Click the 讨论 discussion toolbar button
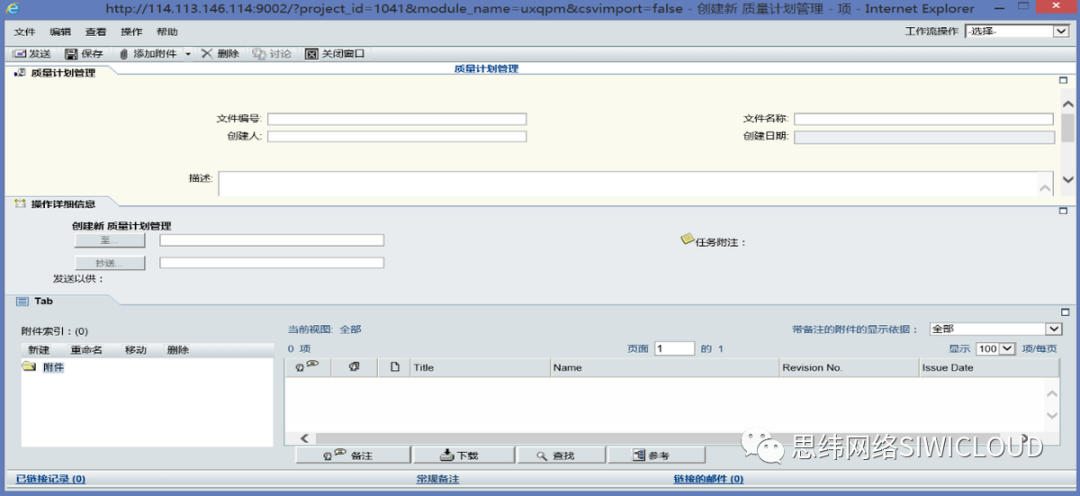The width and height of the screenshot is (1080, 496). pos(272,54)
